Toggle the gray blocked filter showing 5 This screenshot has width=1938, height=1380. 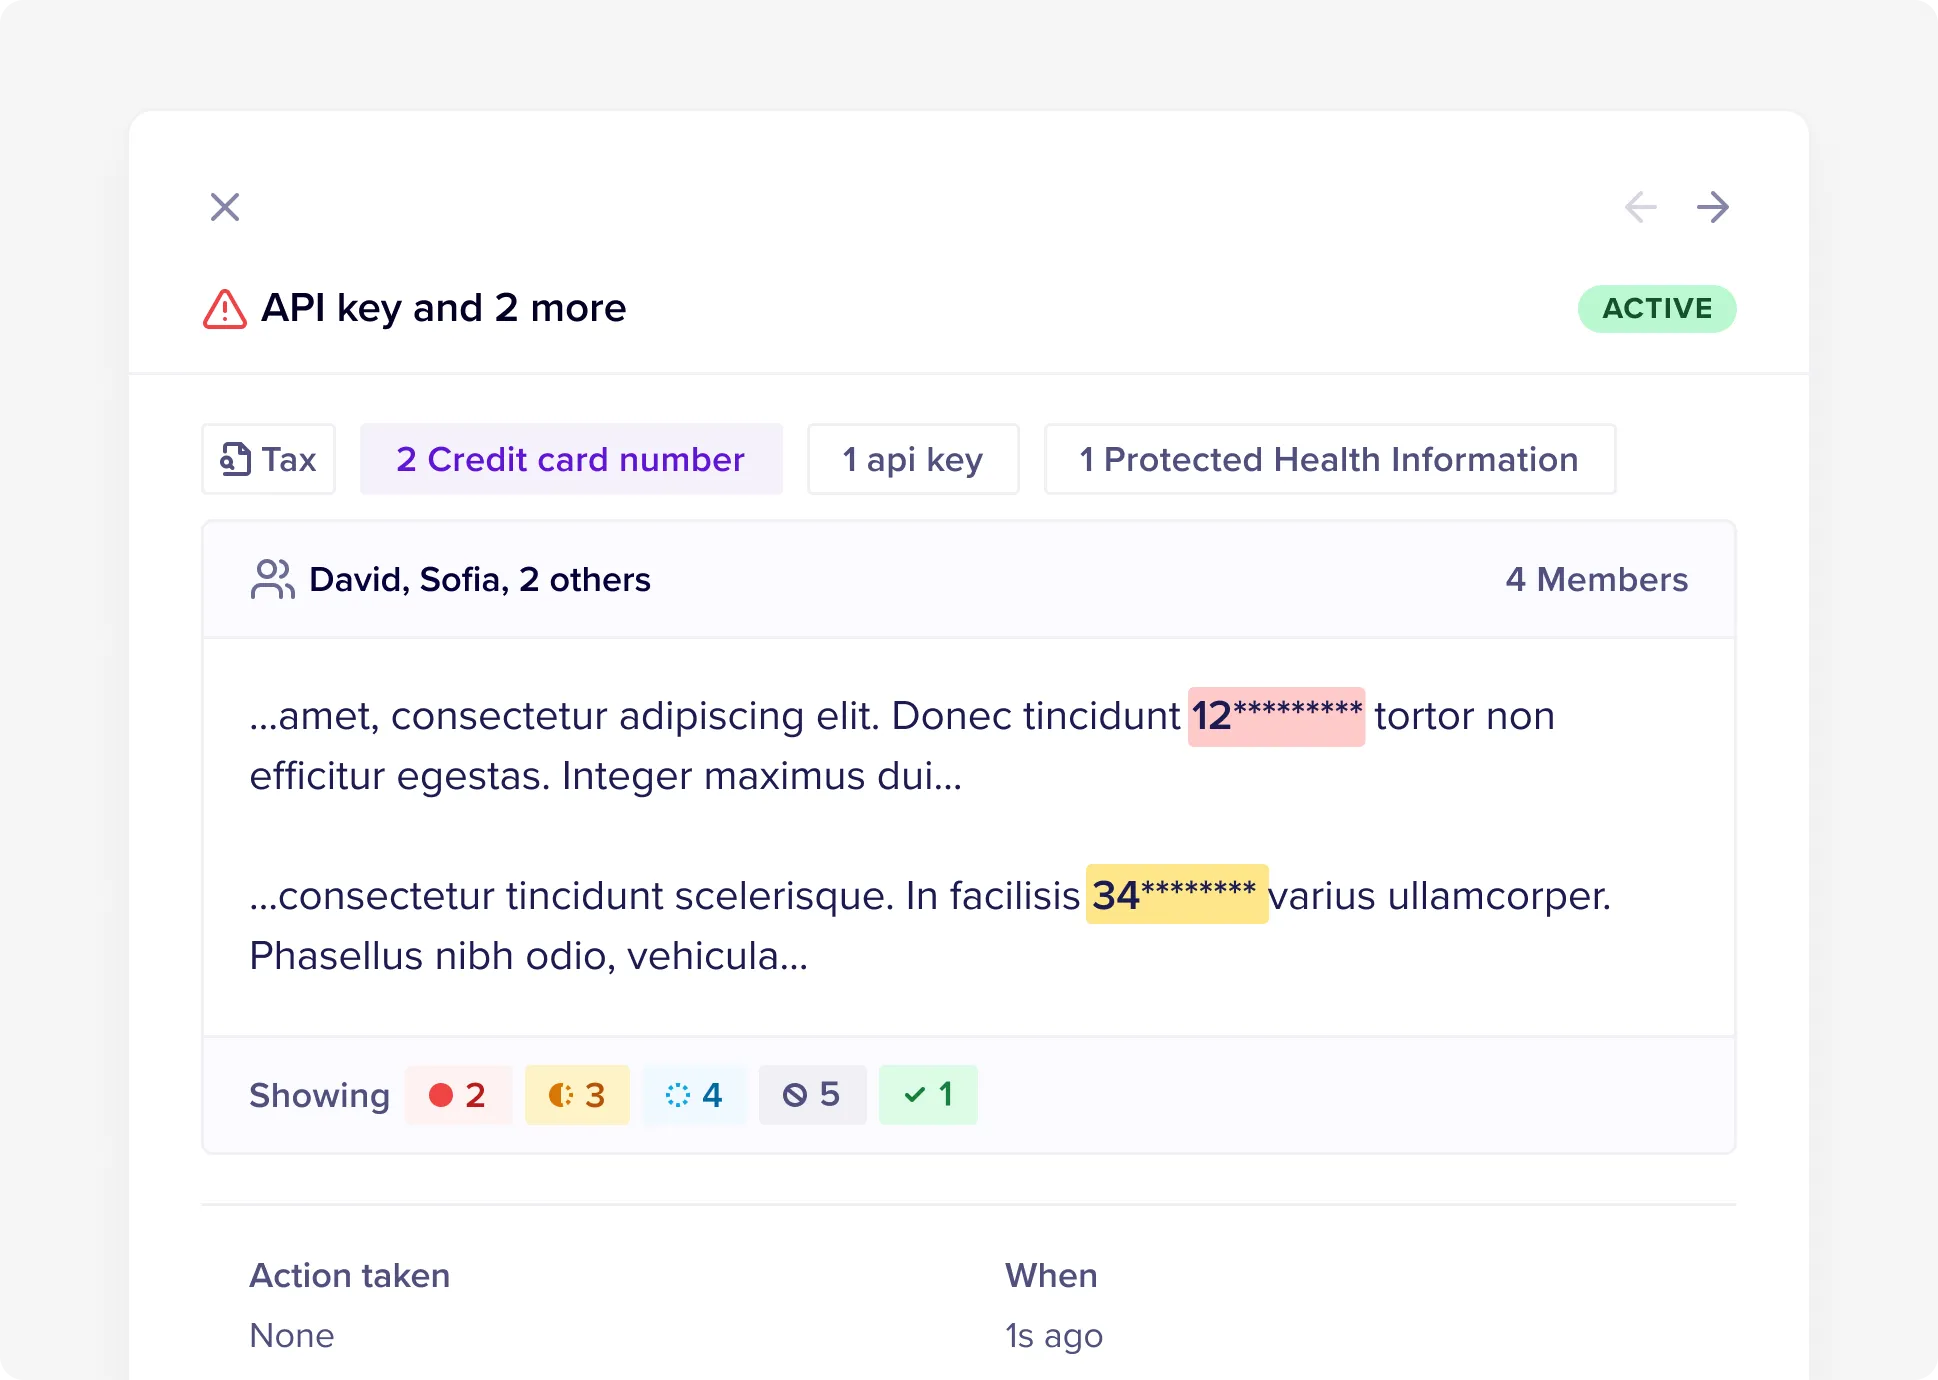click(x=812, y=1095)
